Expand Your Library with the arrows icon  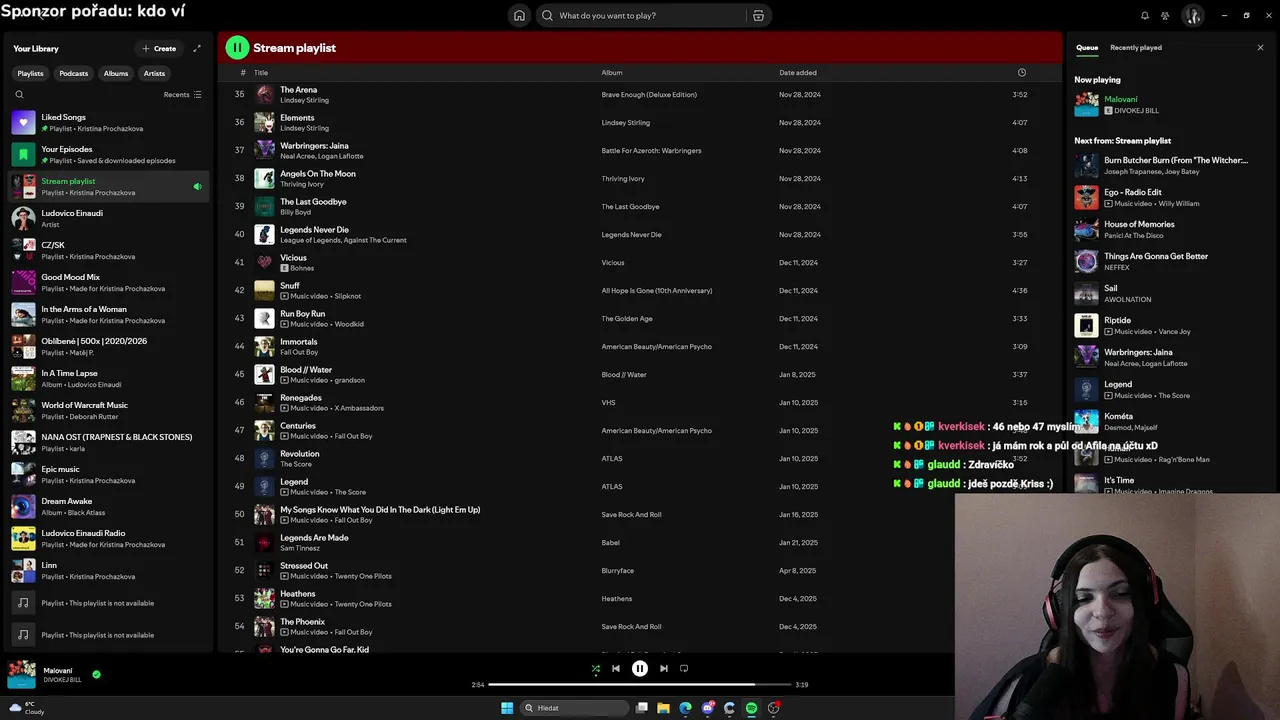click(x=197, y=48)
